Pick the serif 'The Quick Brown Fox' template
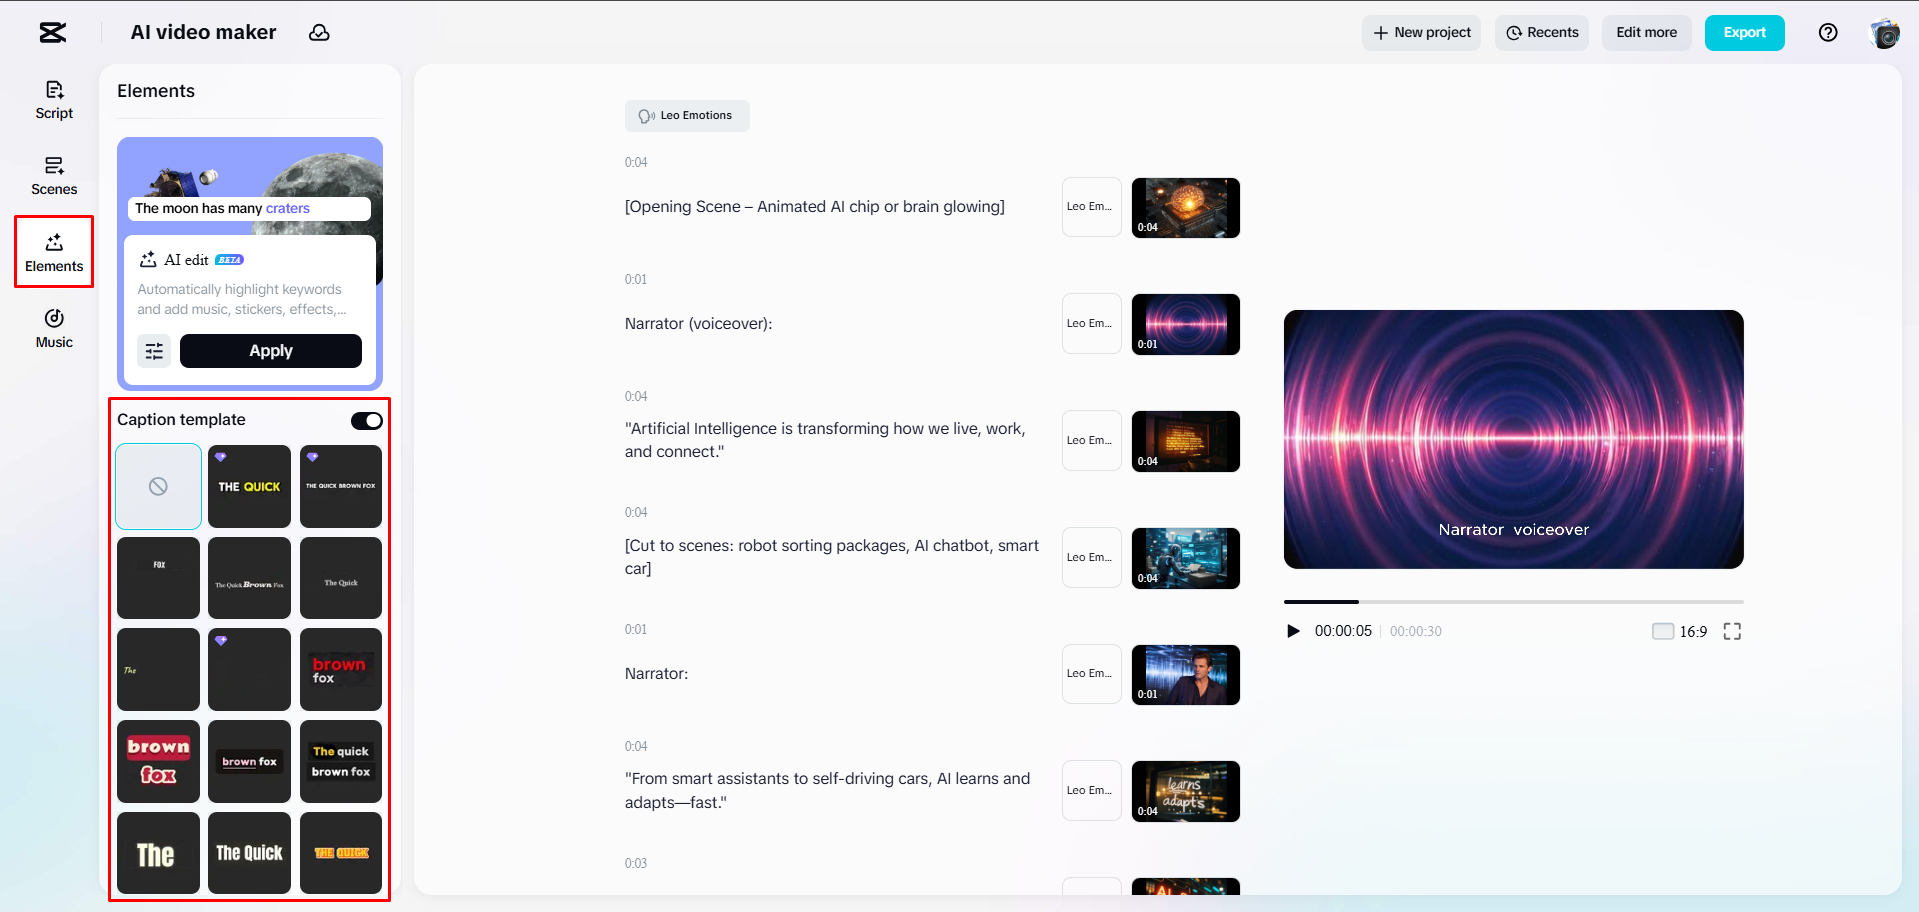 click(249, 578)
